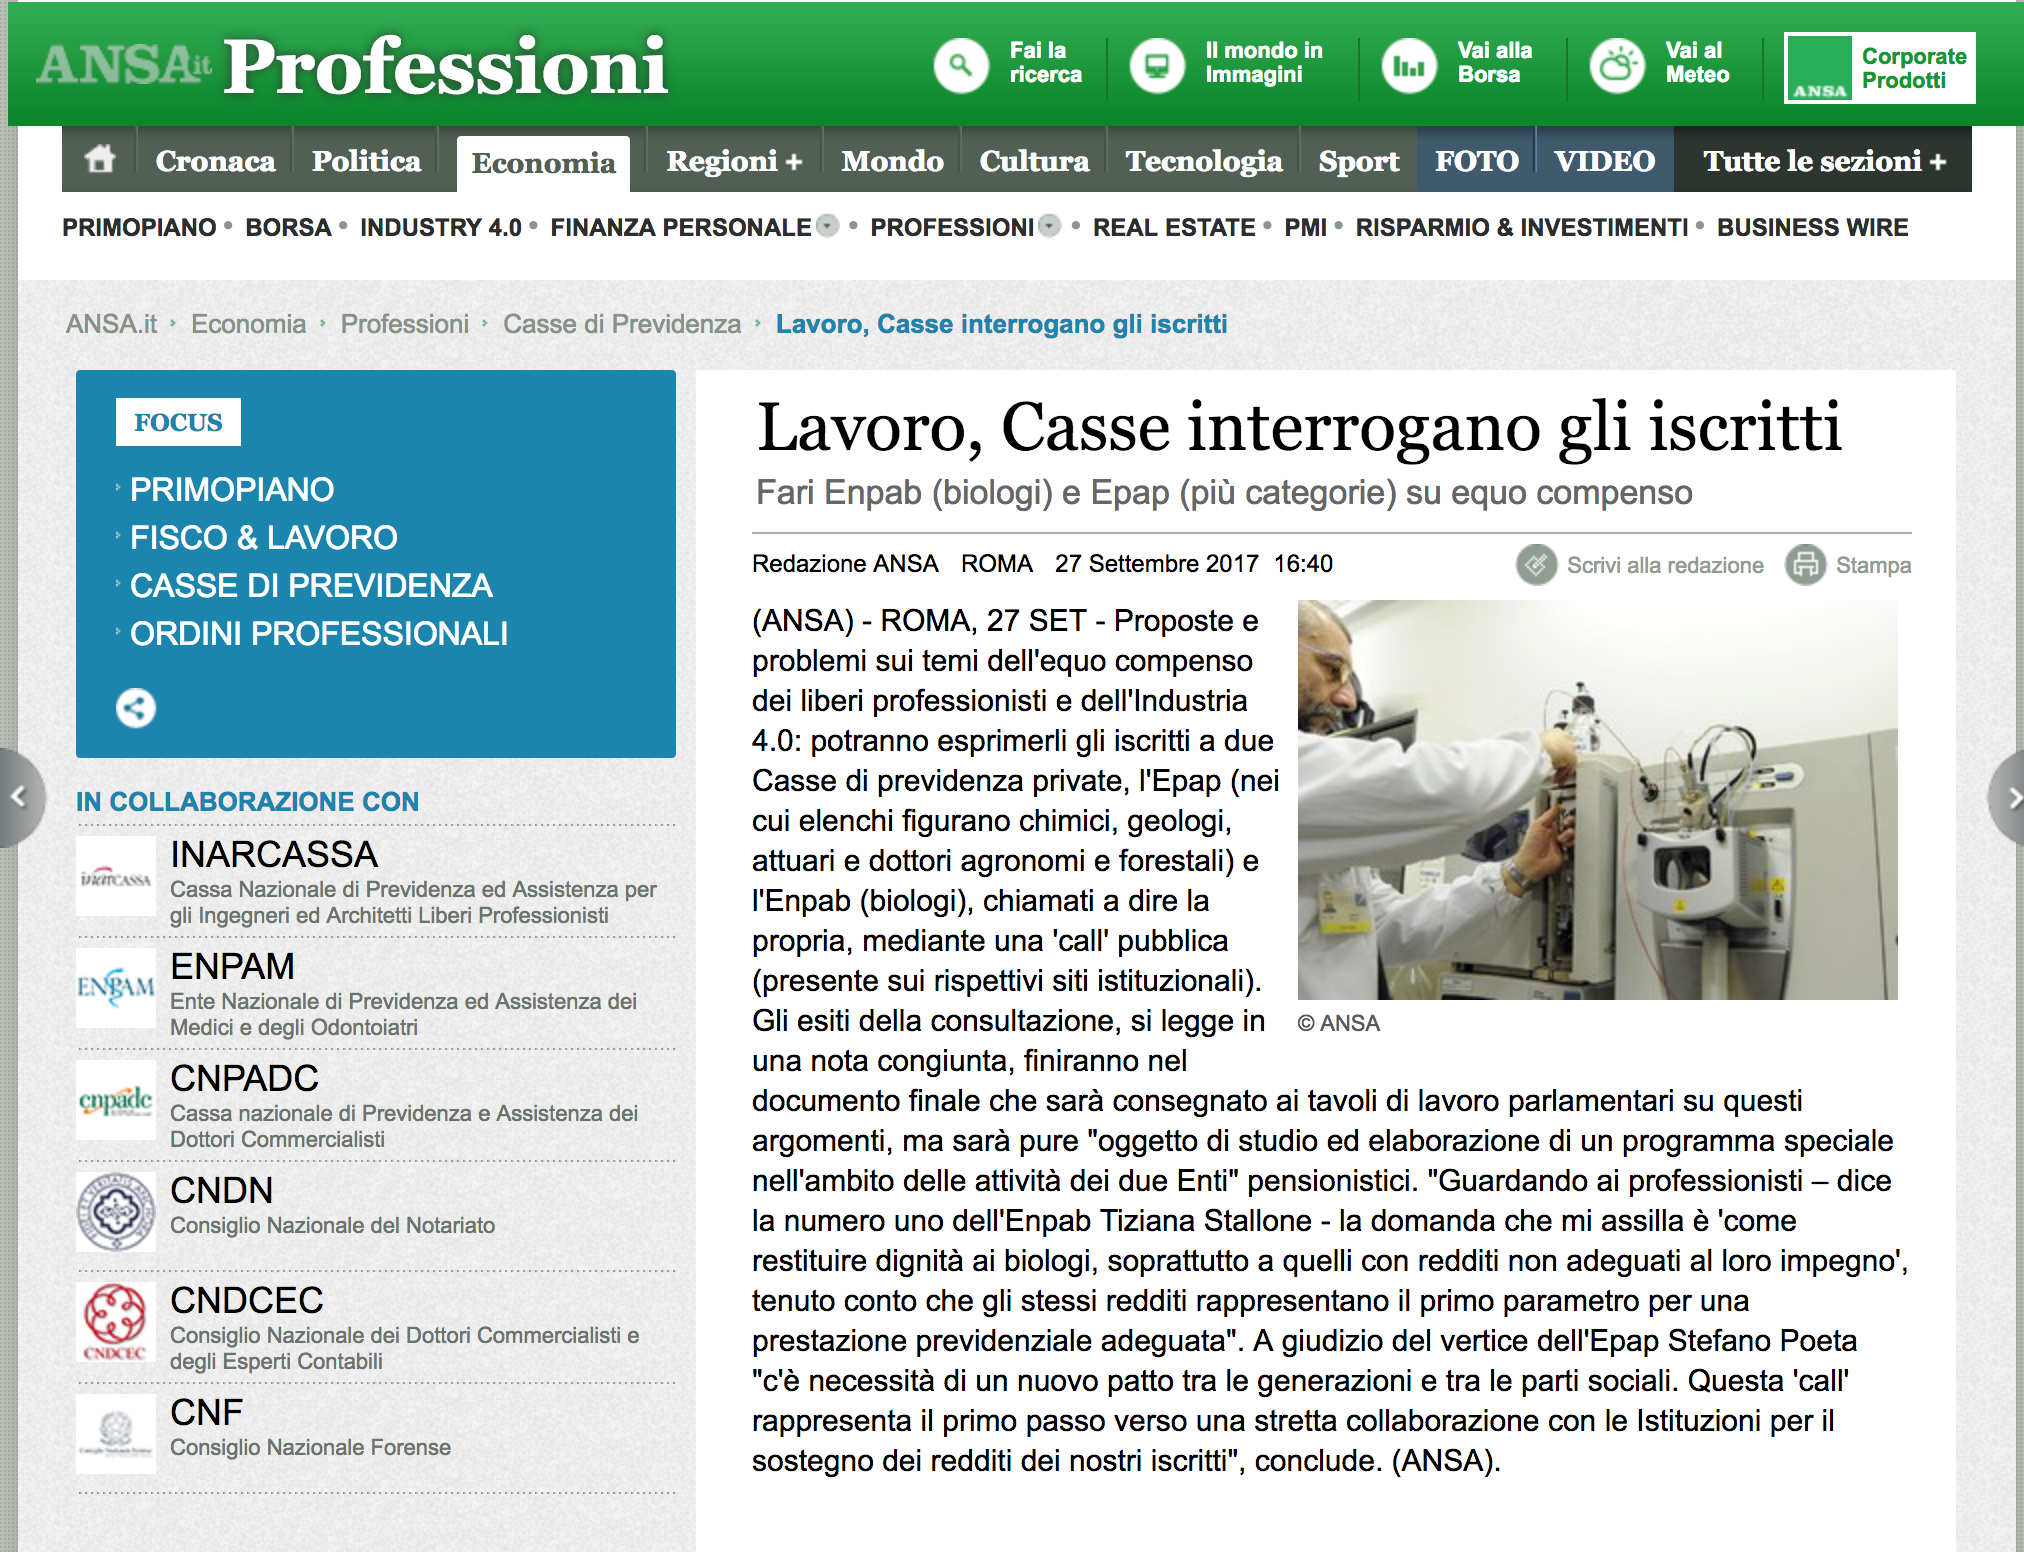
Task: Click the INARCASSA heading link
Action: click(274, 855)
